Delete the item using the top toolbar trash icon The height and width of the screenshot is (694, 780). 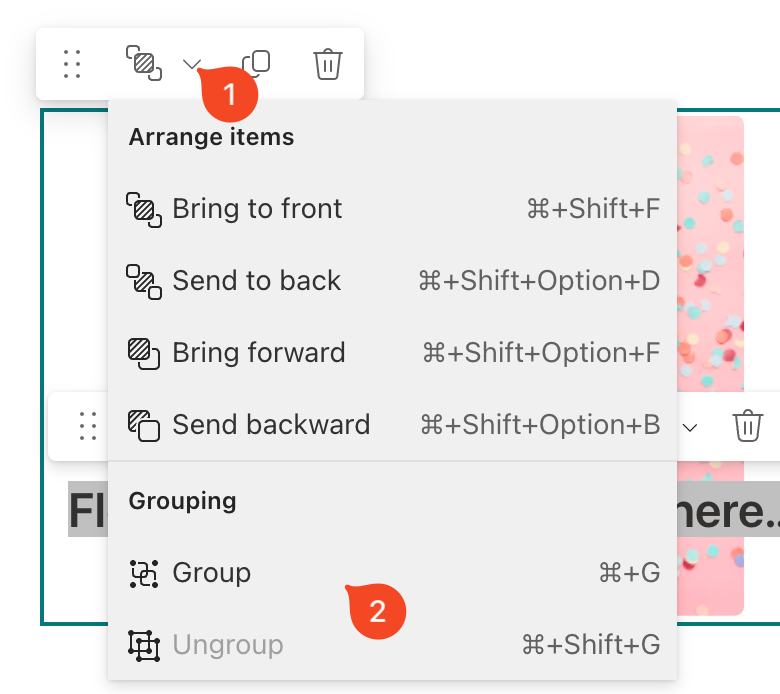click(328, 64)
